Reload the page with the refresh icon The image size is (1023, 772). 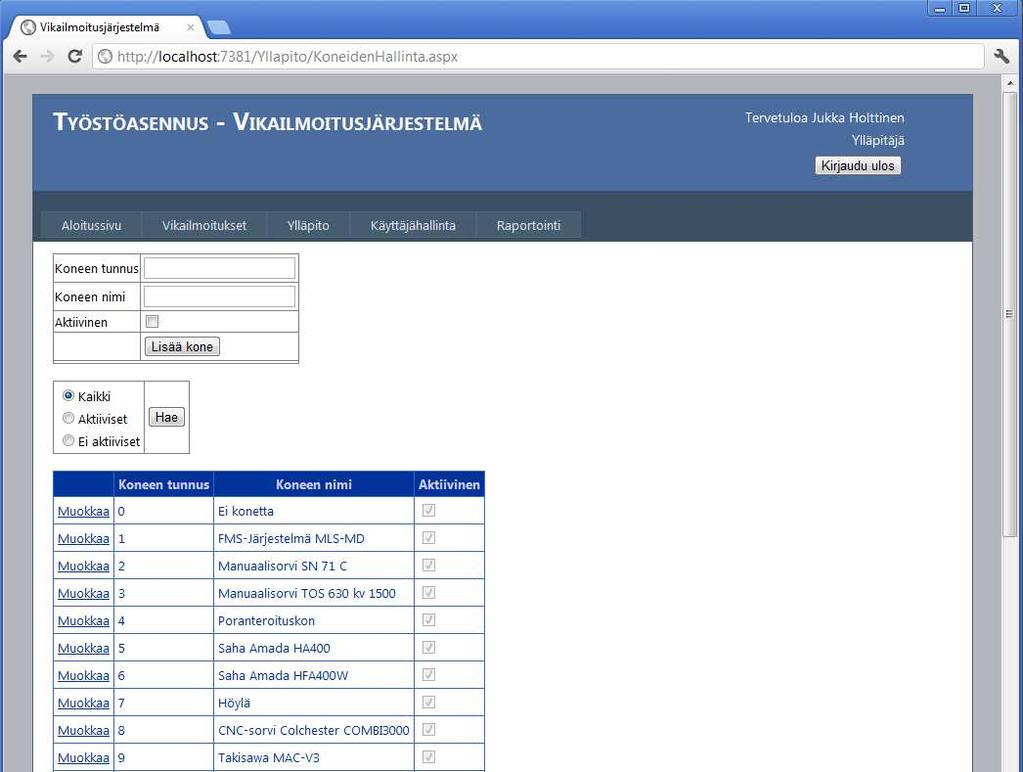tap(75, 57)
